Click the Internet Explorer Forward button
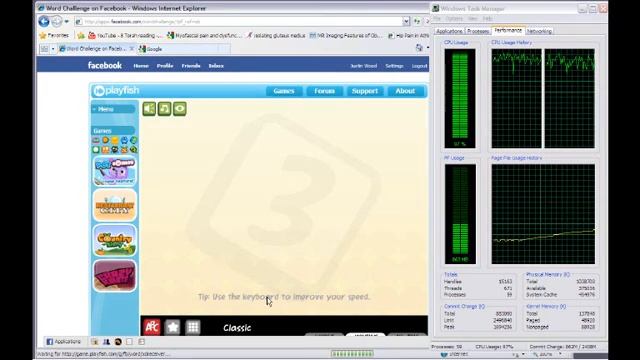Viewport: 640px width, 360px height. pyautogui.click(x=57, y=21)
